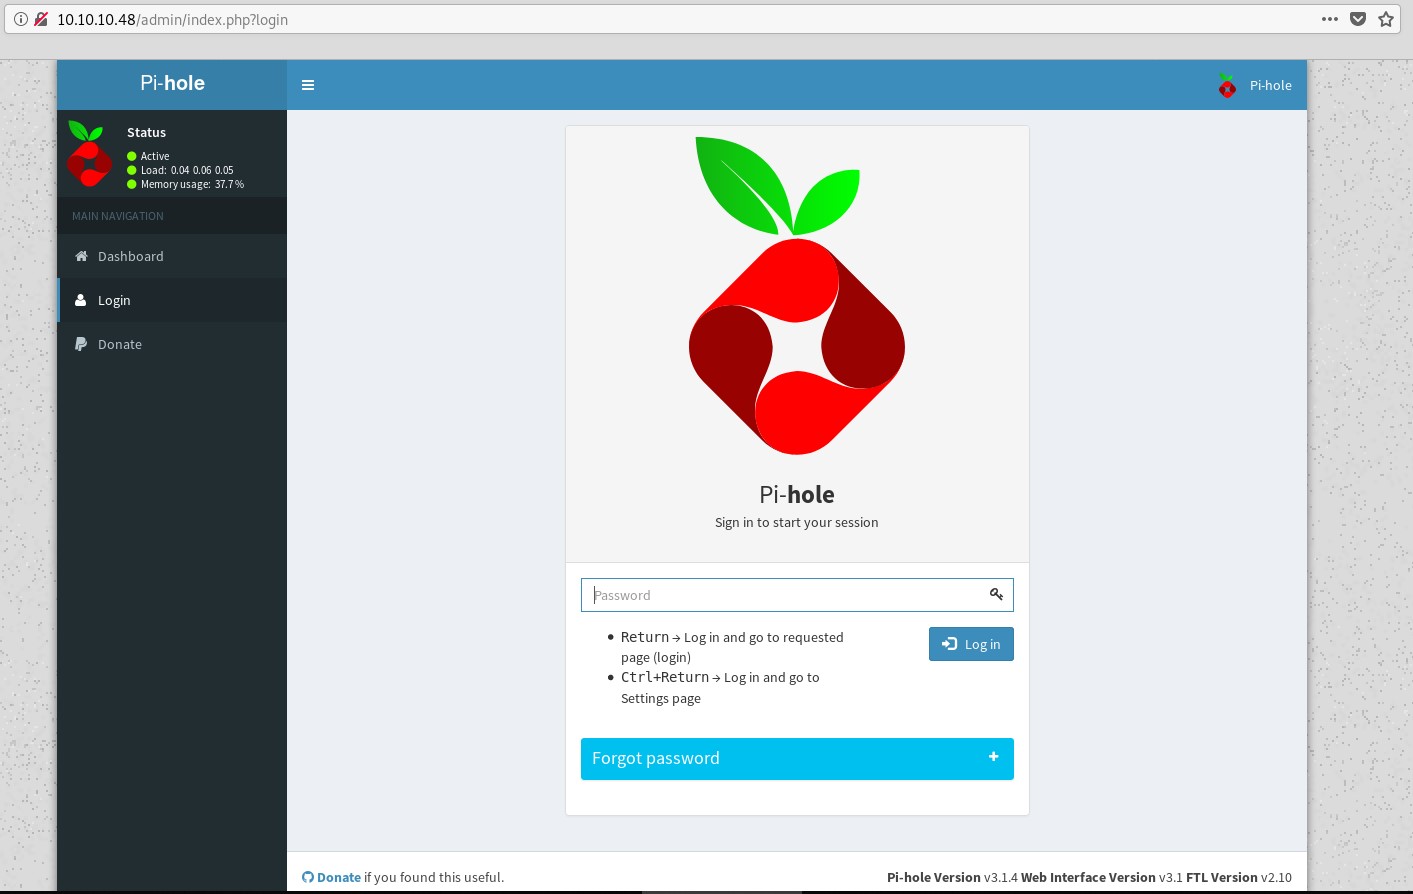Toggle the sidebar with the hamburger icon

pos(308,85)
